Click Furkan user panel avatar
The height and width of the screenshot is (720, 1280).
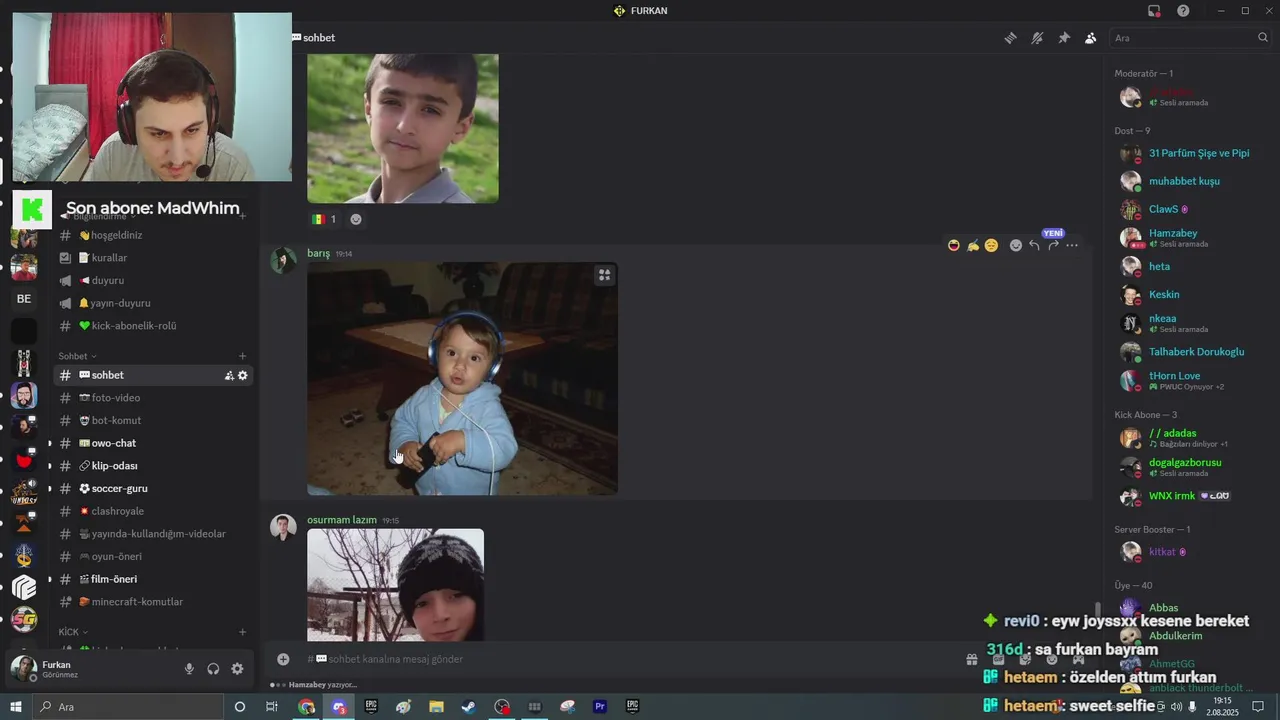tap(24, 669)
